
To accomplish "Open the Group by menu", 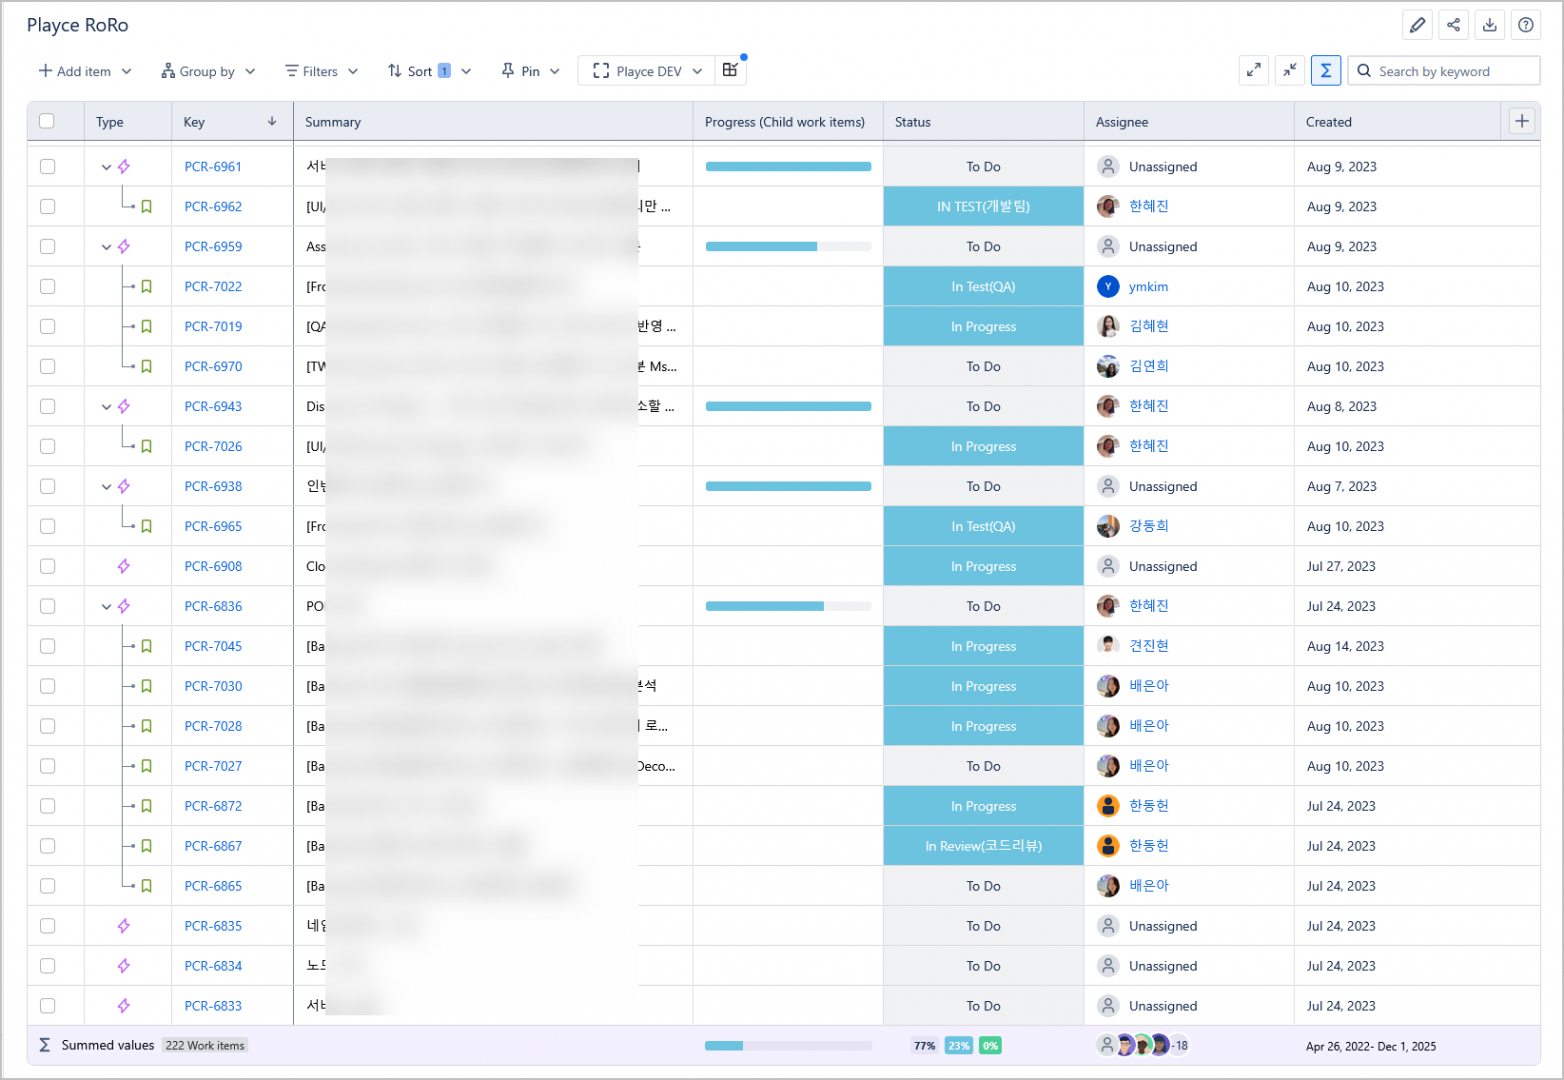I will (208, 71).
